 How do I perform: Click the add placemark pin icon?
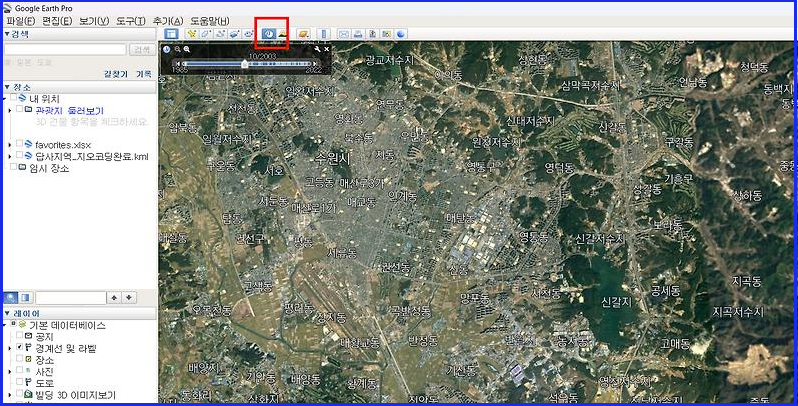coord(191,34)
